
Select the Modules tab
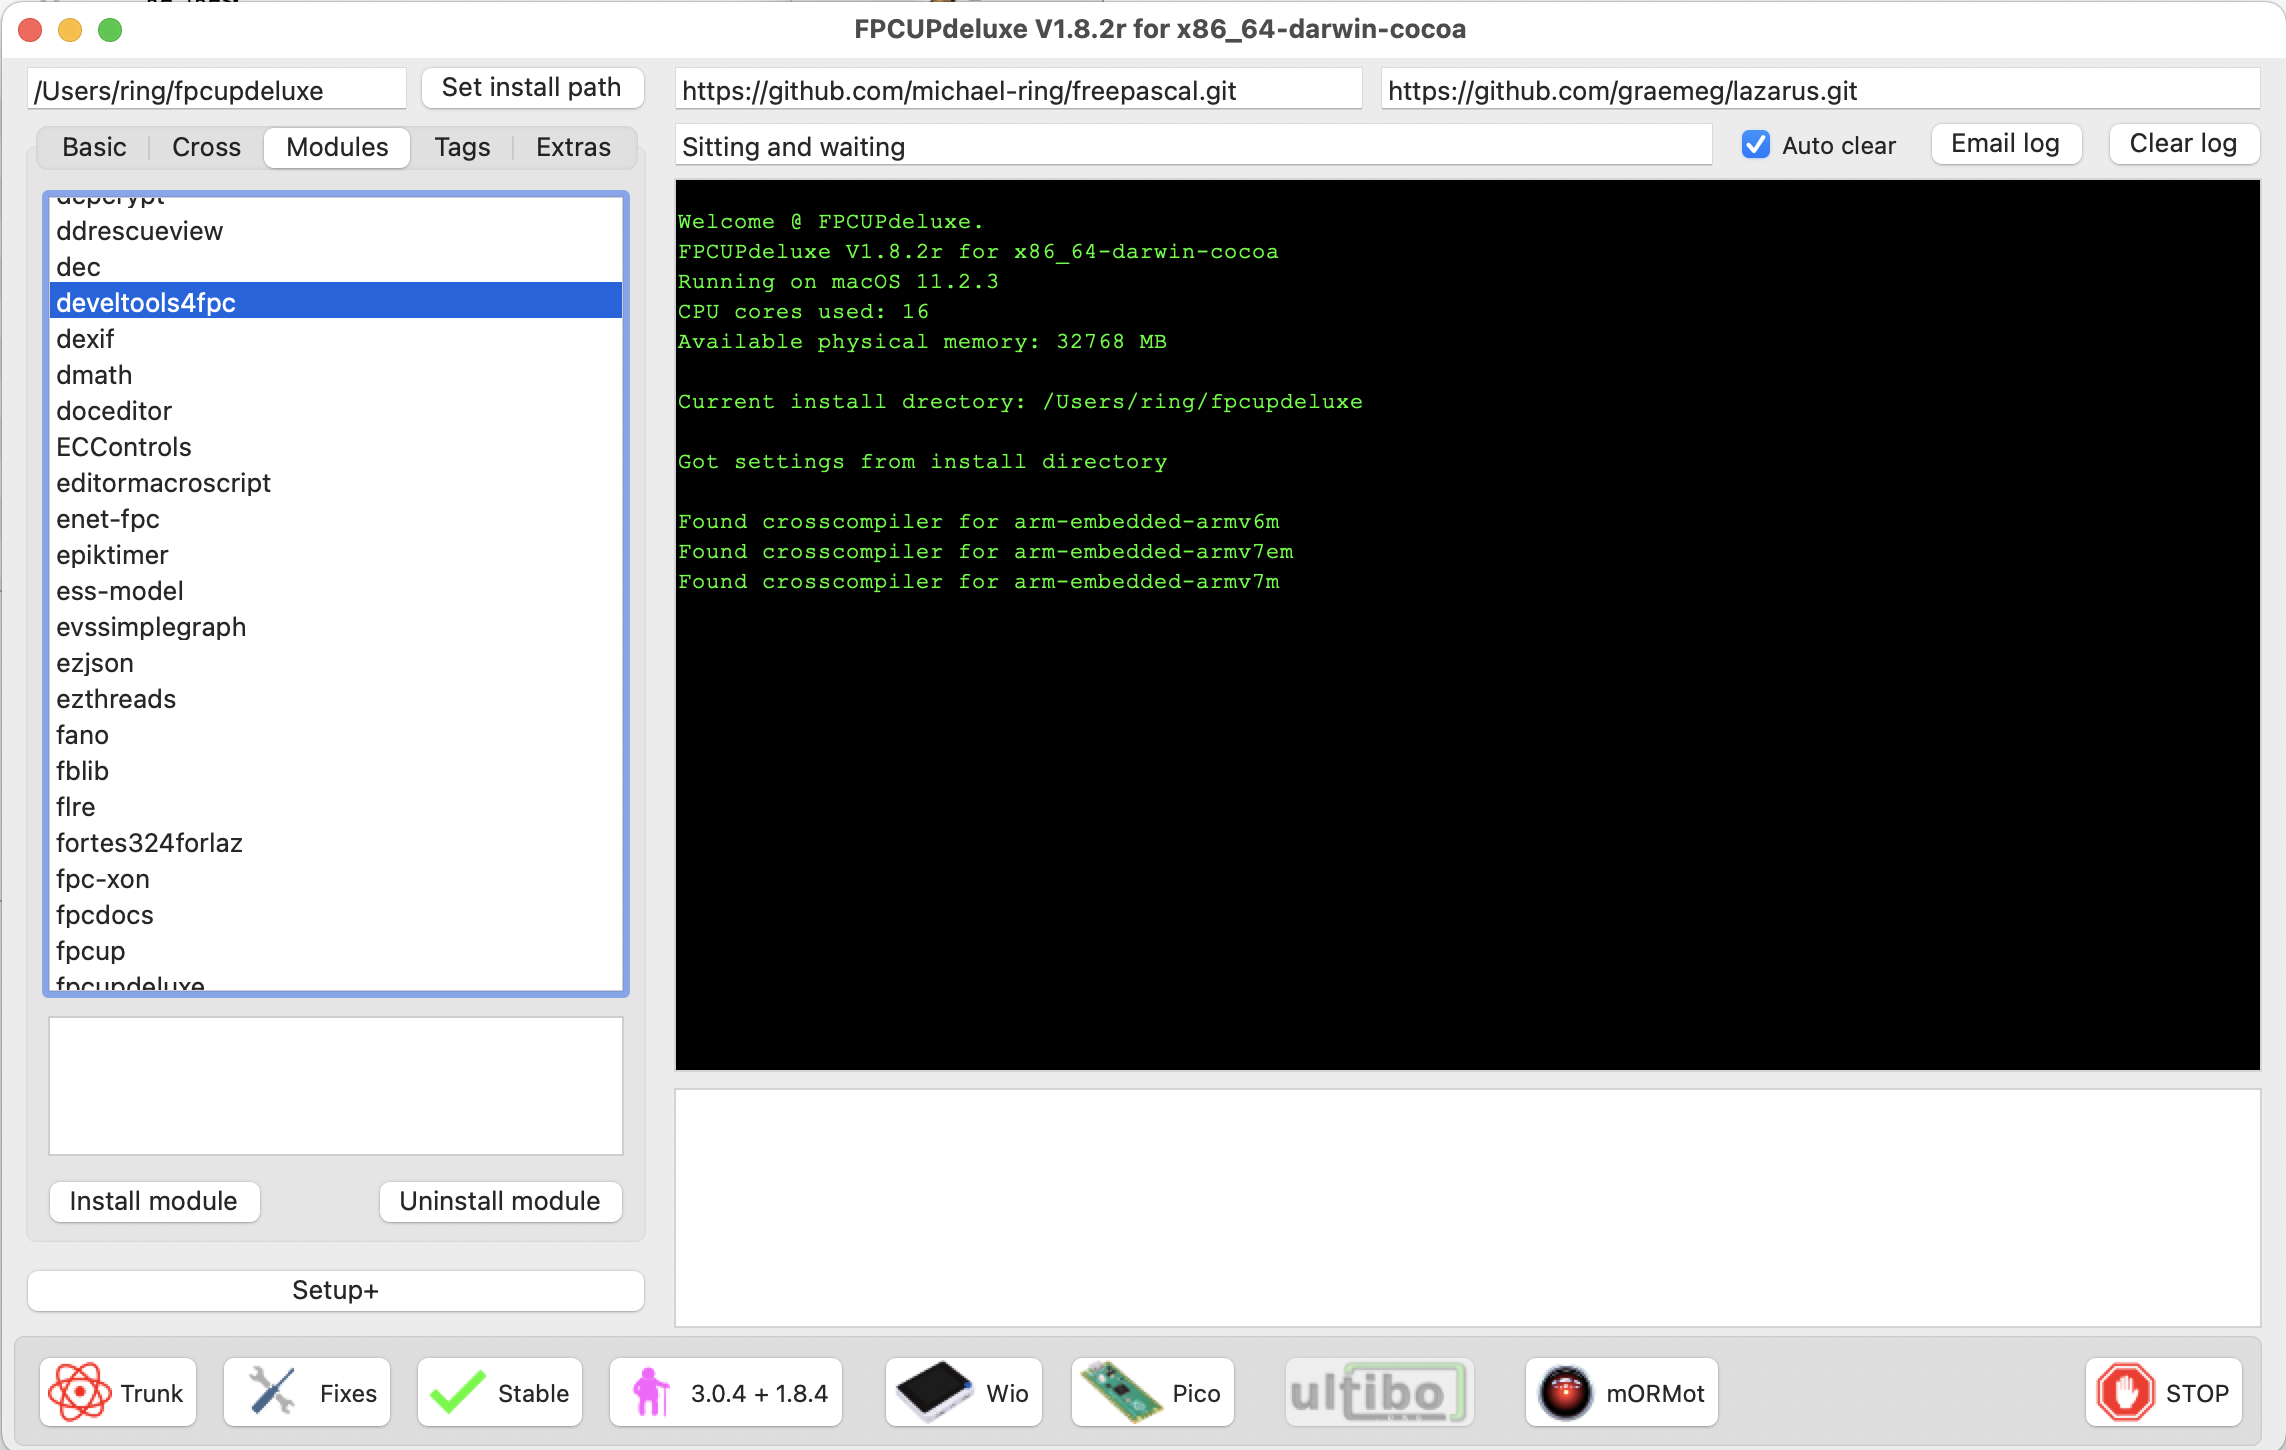pos(337,147)
